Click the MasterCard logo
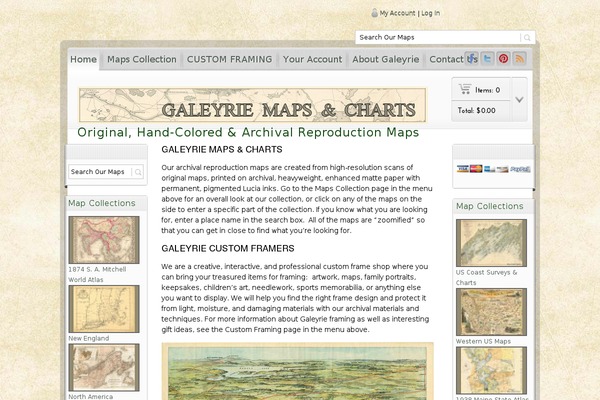 click(x=476, y=169)
